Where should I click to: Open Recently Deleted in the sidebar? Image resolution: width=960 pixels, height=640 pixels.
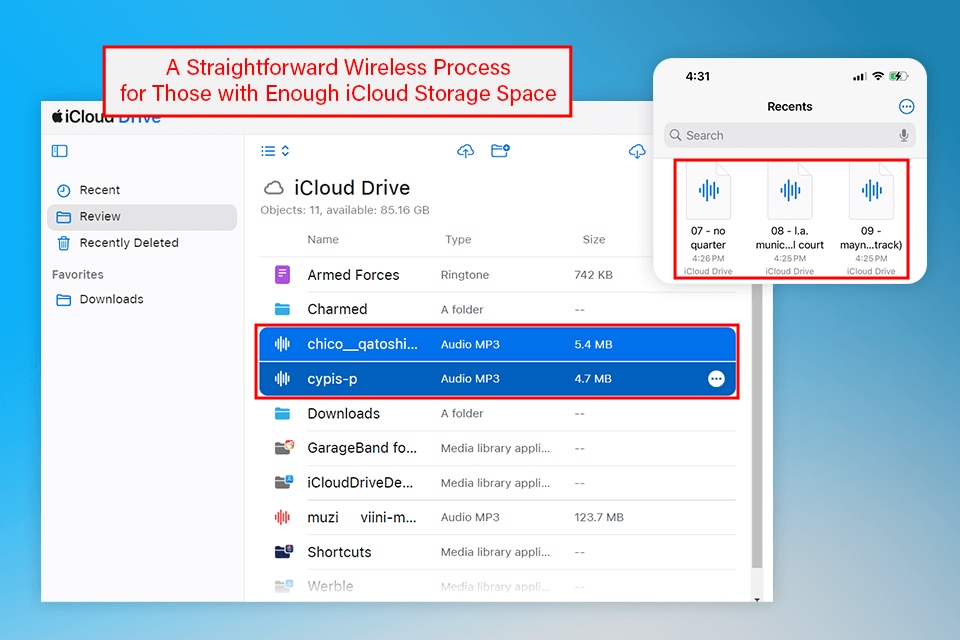coord(142,243)
